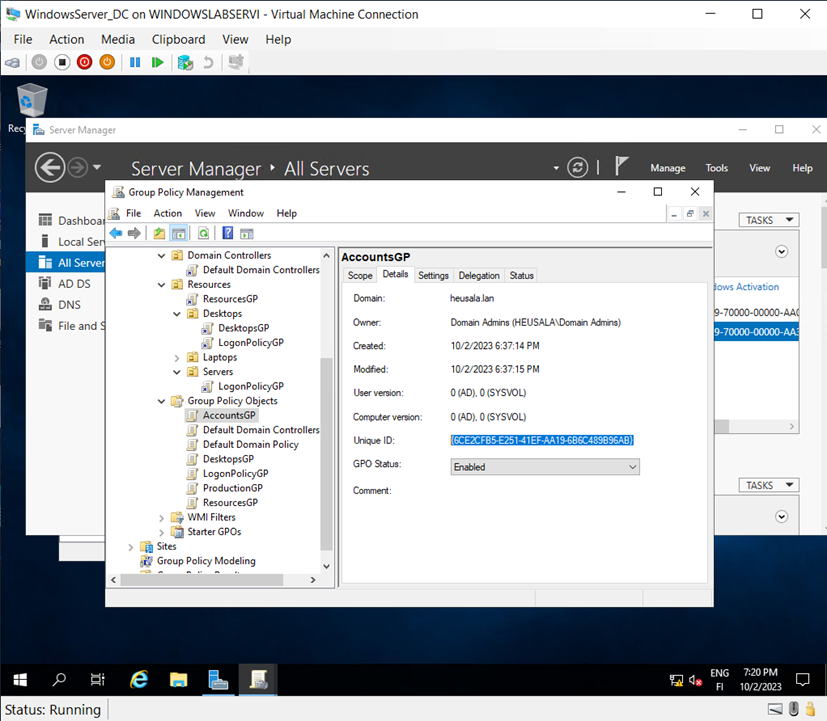Expand the Laptops organizational unit
827x721 pixels.
(x=176, y=357)
